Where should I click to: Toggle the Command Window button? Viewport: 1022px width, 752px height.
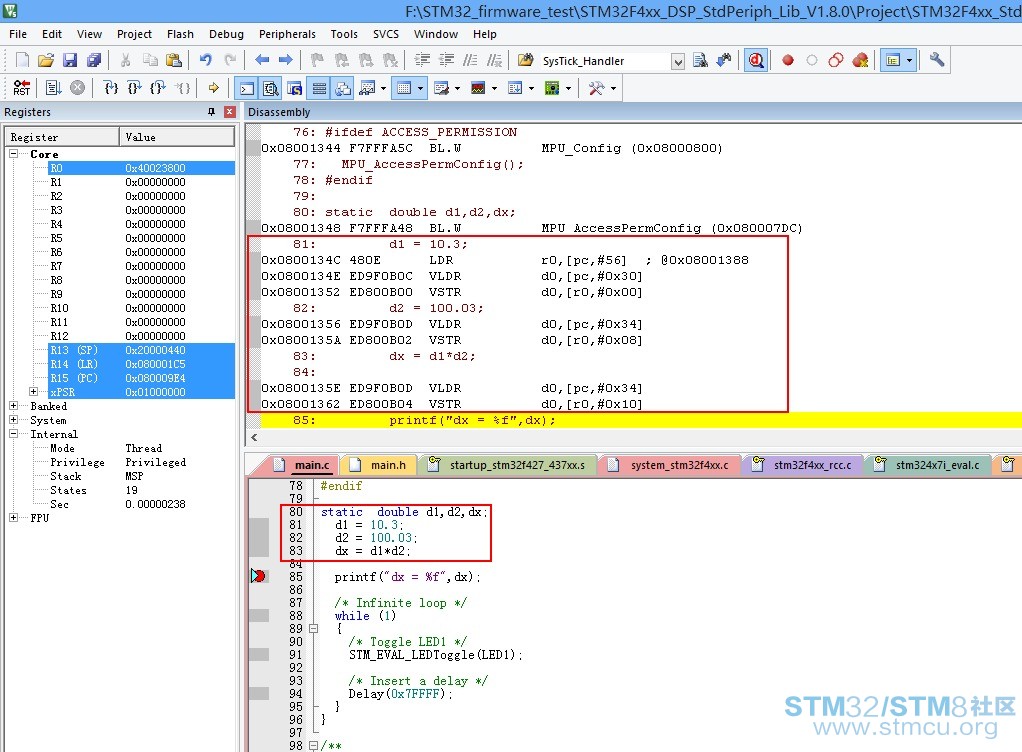point(247,88)
